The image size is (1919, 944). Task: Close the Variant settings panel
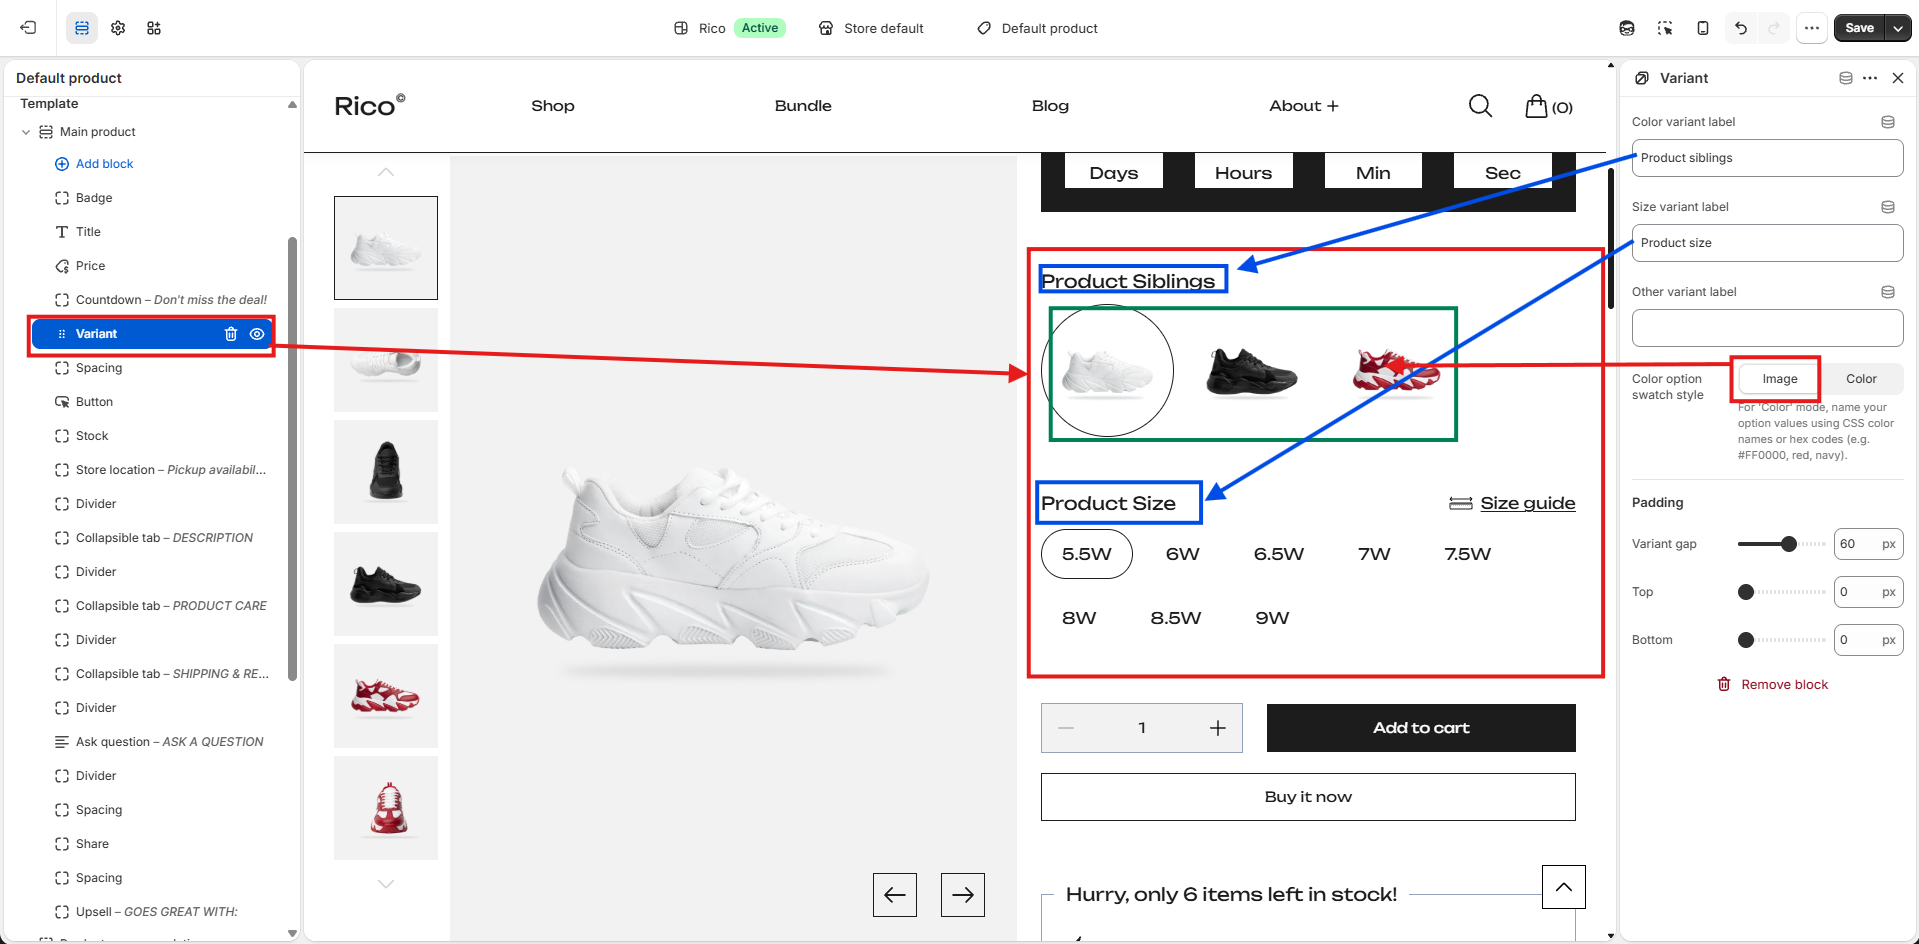pos(1898,78)
